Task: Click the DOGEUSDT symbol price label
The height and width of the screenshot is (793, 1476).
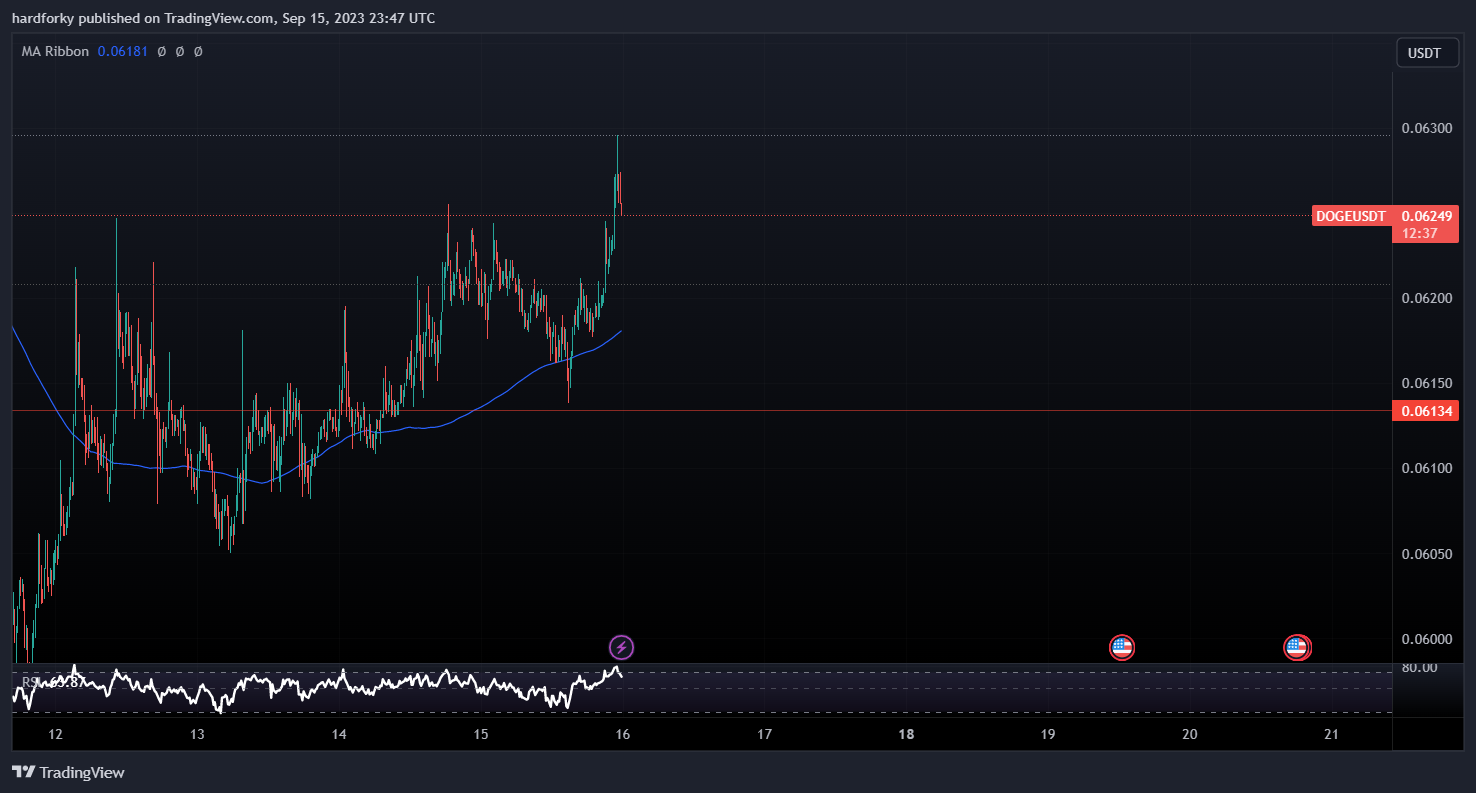Action: tap(1351, 216)
